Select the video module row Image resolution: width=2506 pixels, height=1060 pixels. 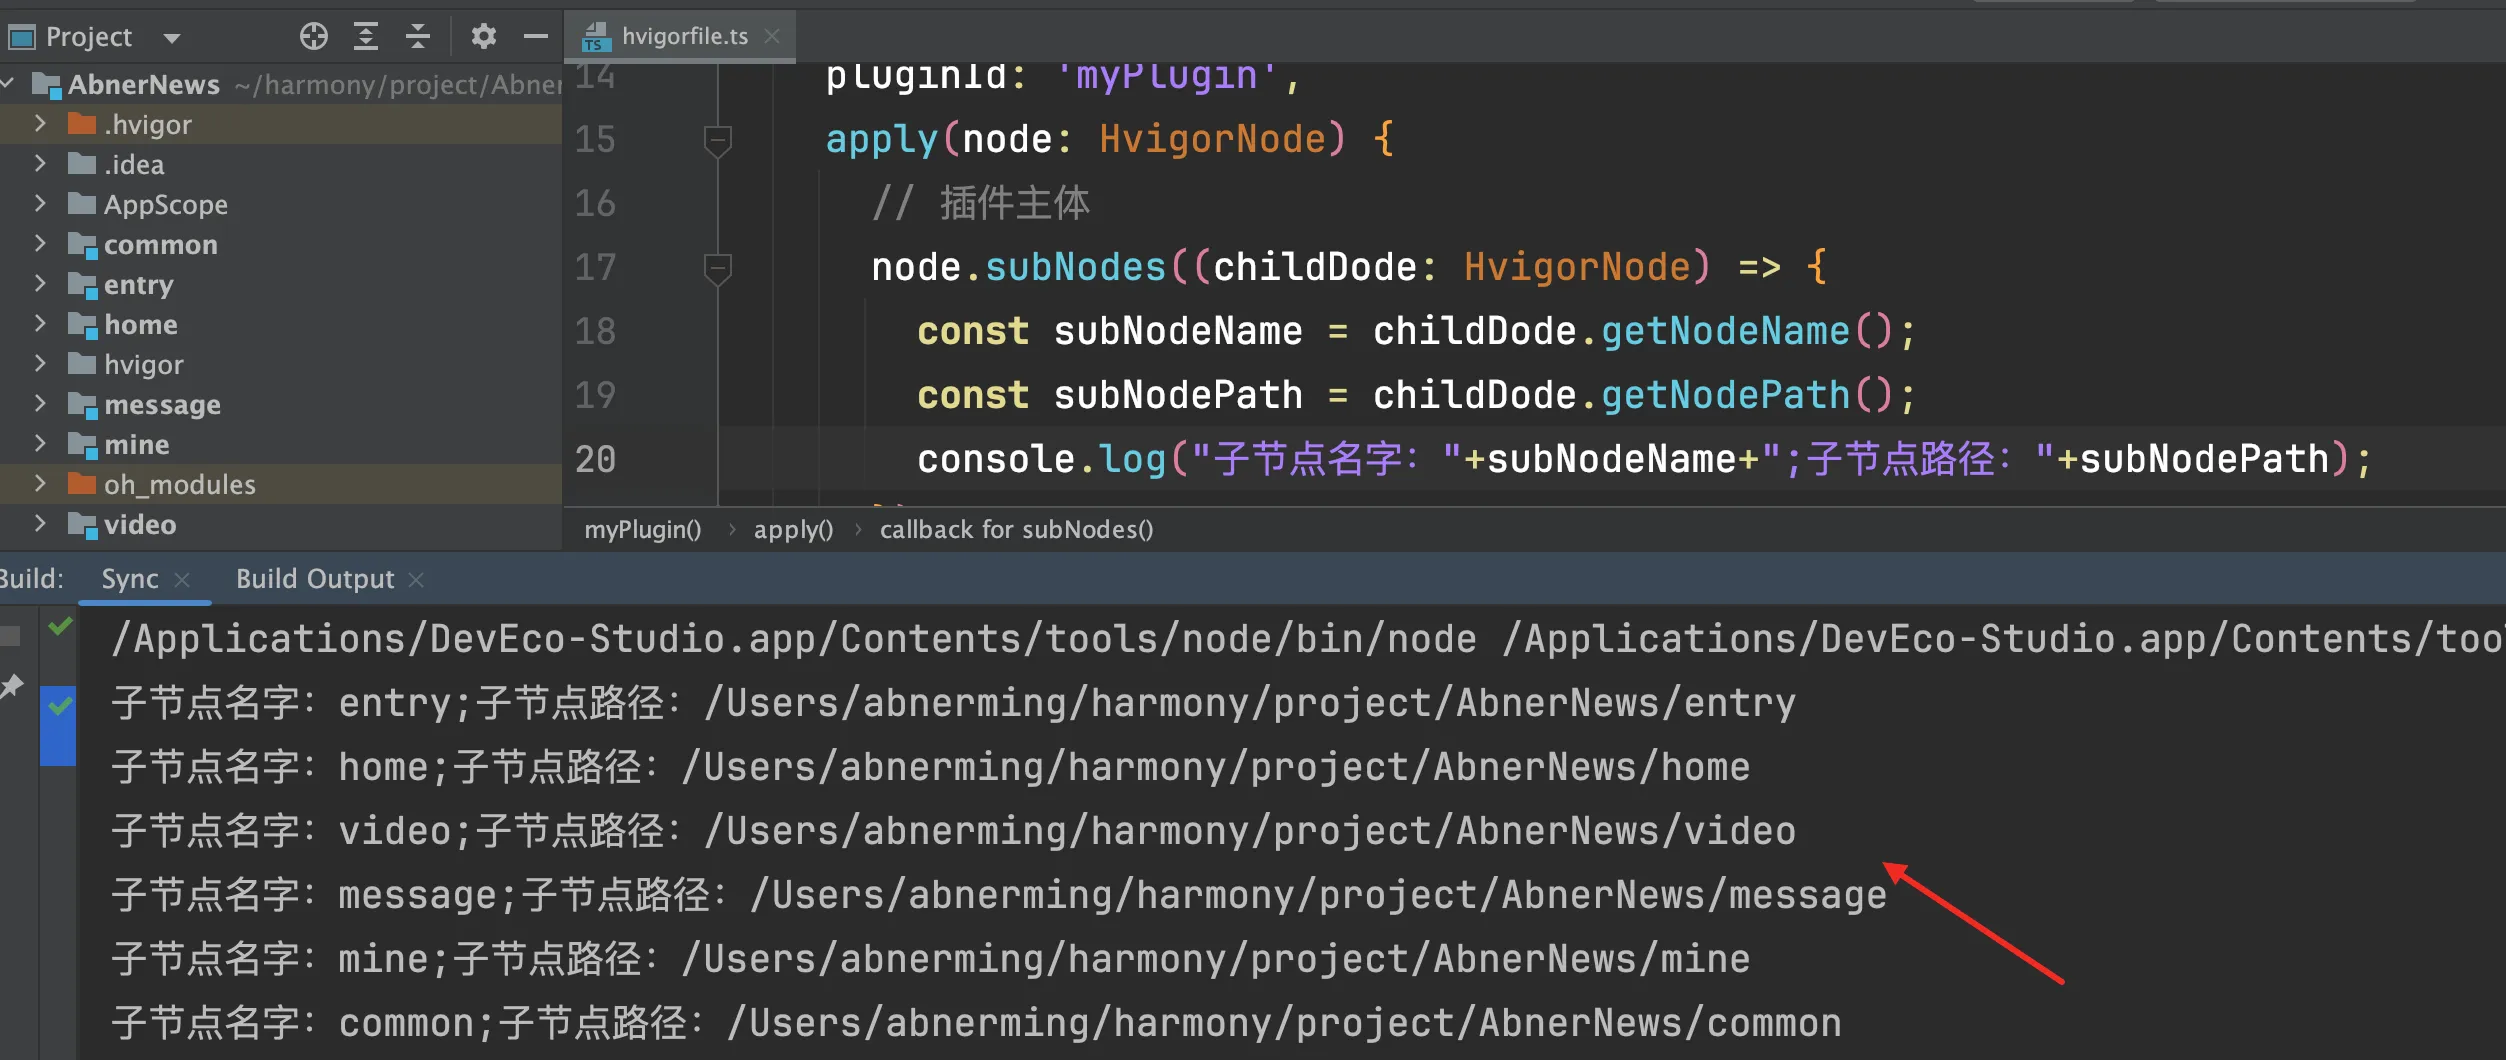tap(281, 524)
